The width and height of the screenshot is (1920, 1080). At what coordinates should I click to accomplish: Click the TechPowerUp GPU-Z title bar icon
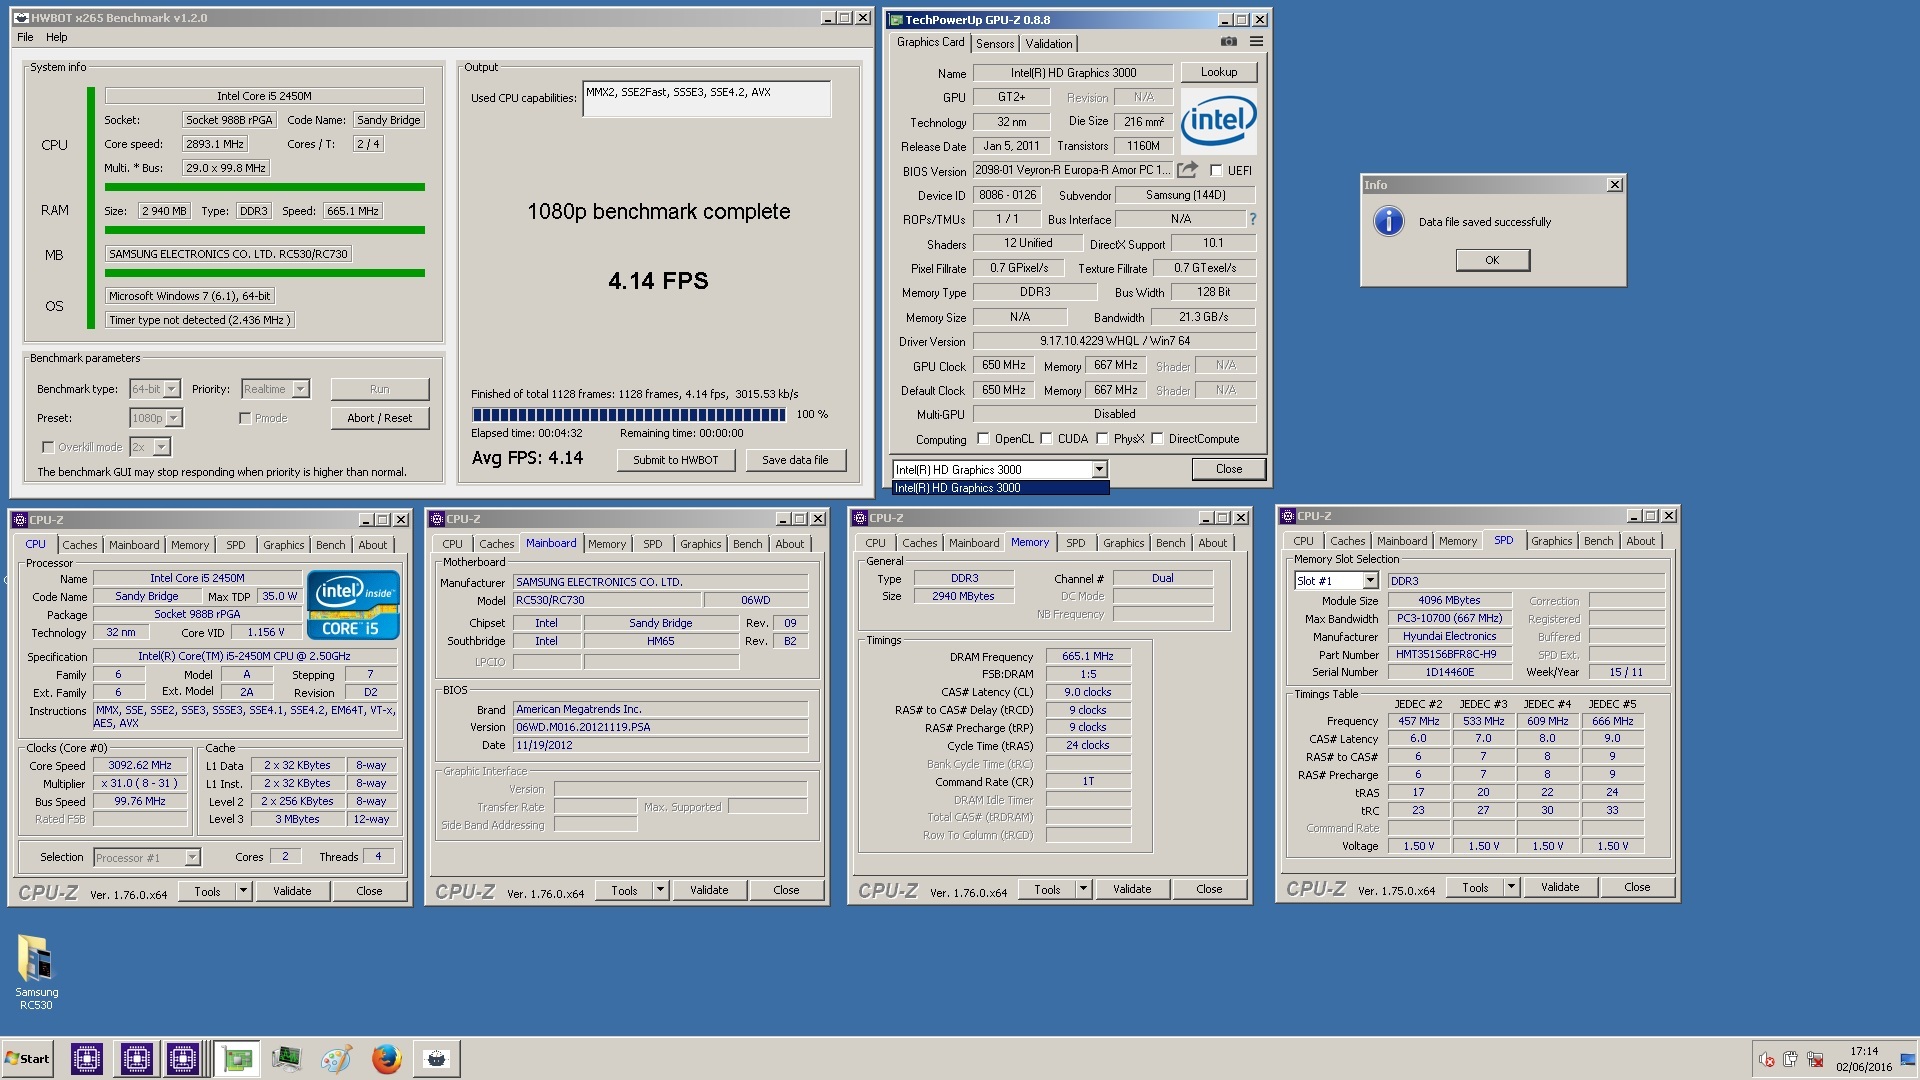[896, 20]
